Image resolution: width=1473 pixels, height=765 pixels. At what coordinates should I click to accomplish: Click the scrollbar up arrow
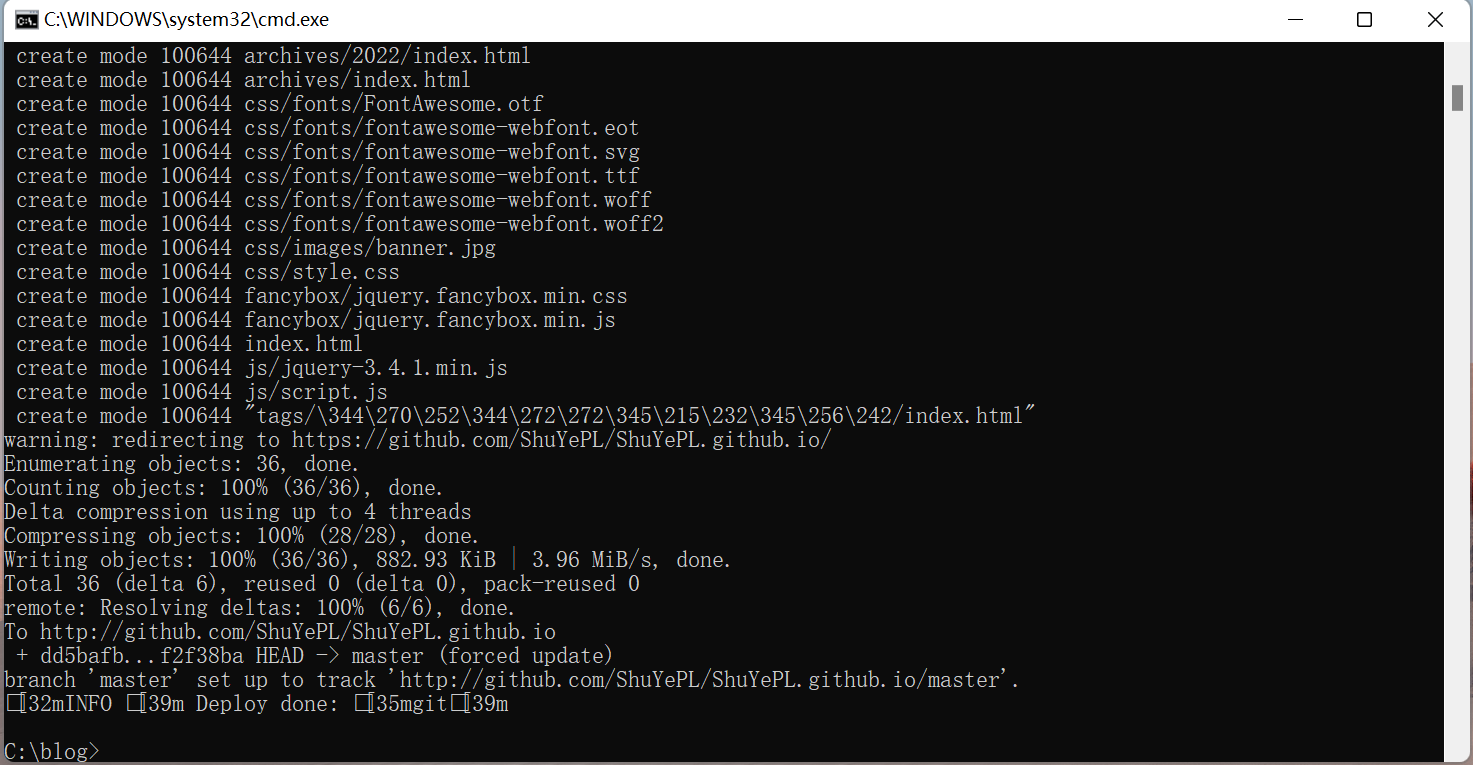[1458, 54]
